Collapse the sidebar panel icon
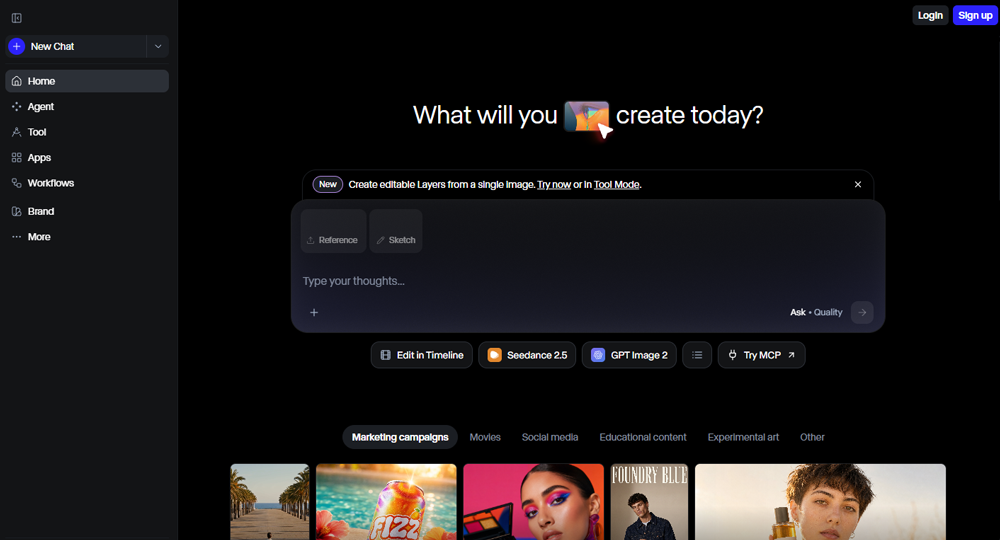The image size is (1000, 540). [x=17, y=18]
